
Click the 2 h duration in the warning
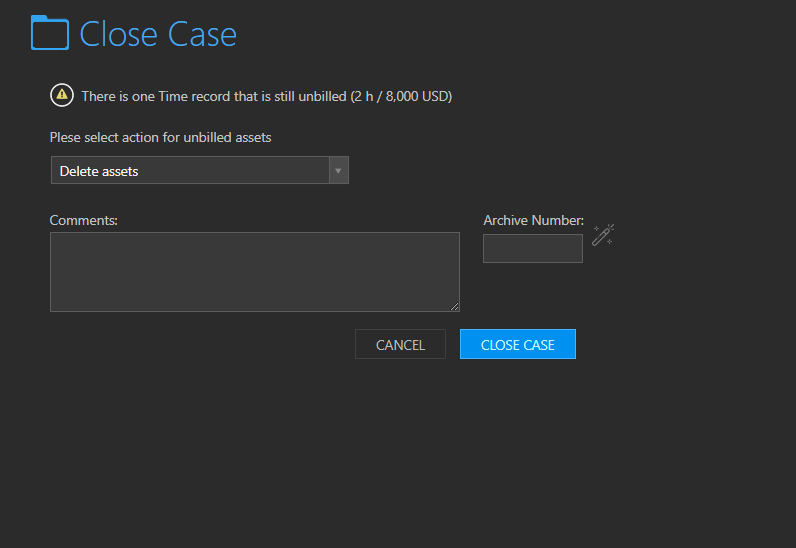pos(364,96)
